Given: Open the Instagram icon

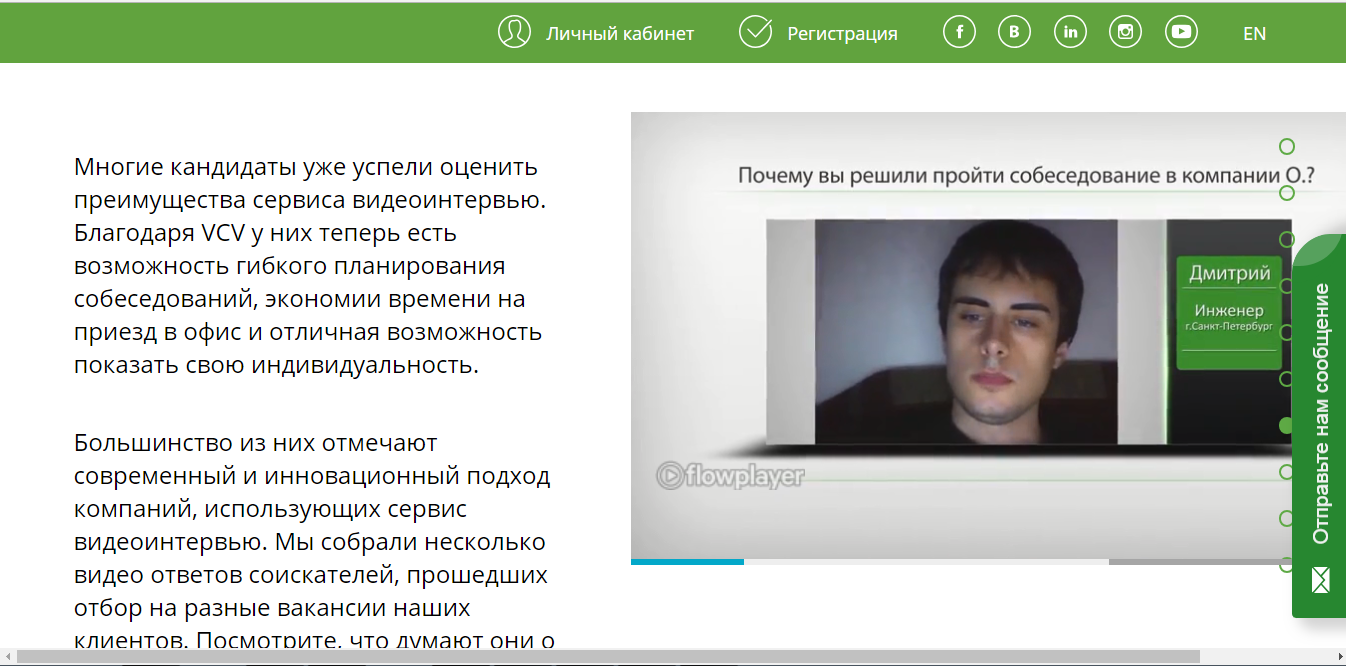Looking at the screenshot, I should 1125,31.
